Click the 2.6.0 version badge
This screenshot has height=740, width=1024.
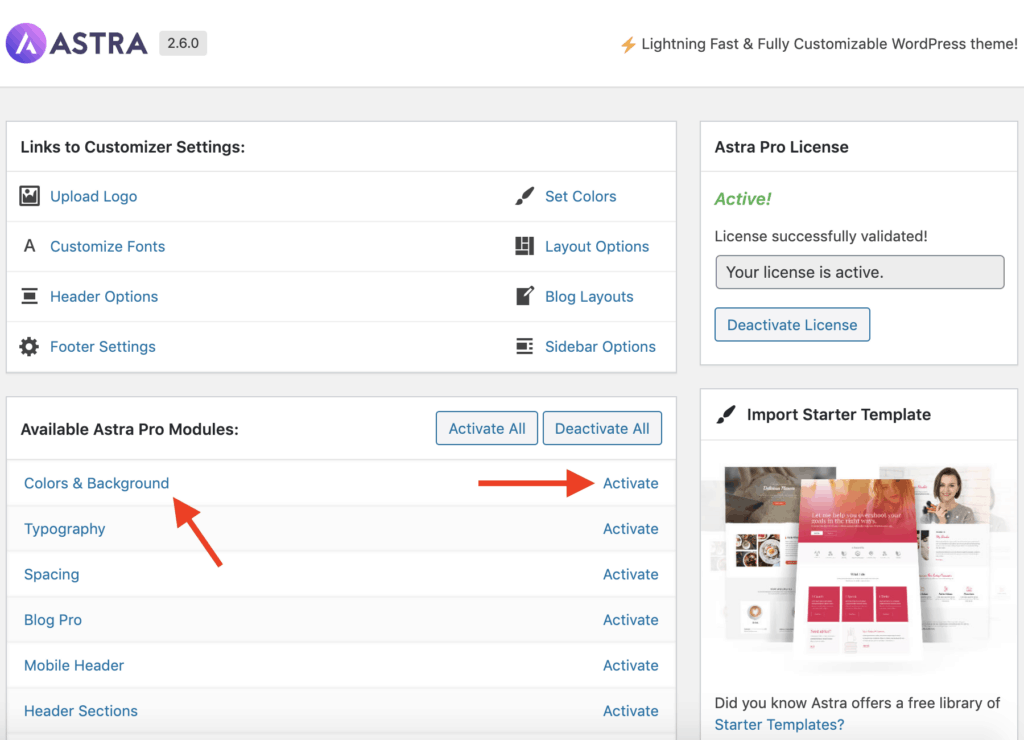(x=183, y=43)
